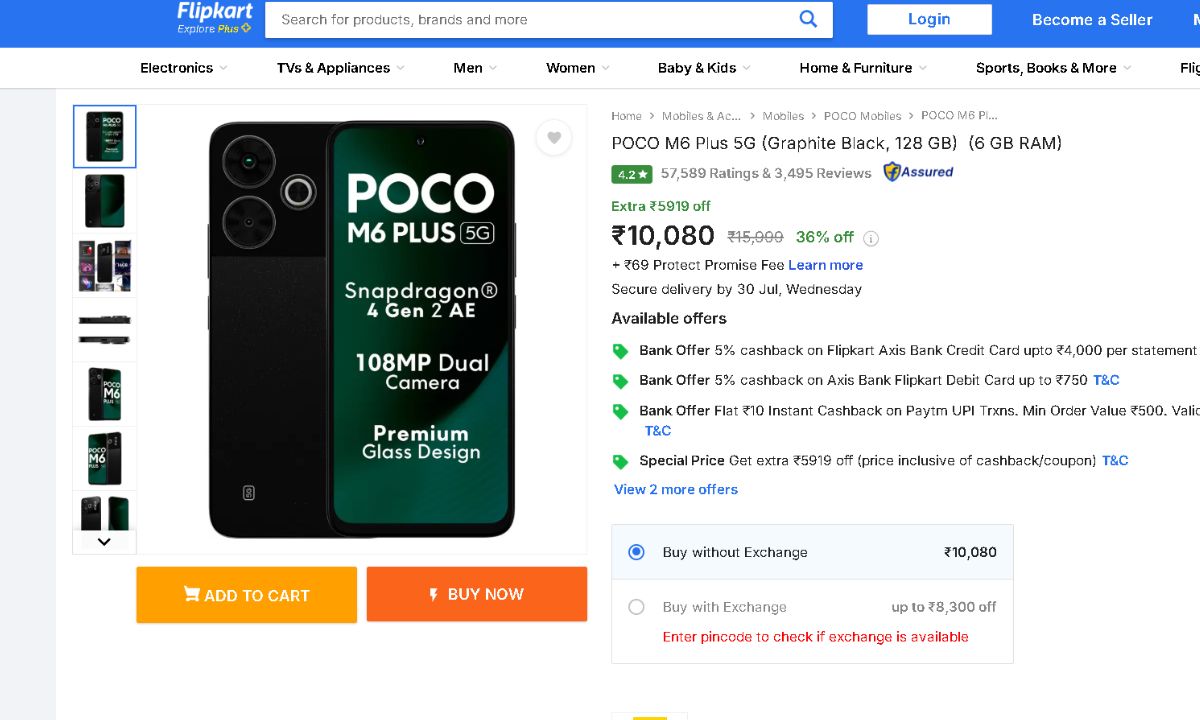
Task: Click the green tag icon beside Special Price
Action: pos(620,461)
